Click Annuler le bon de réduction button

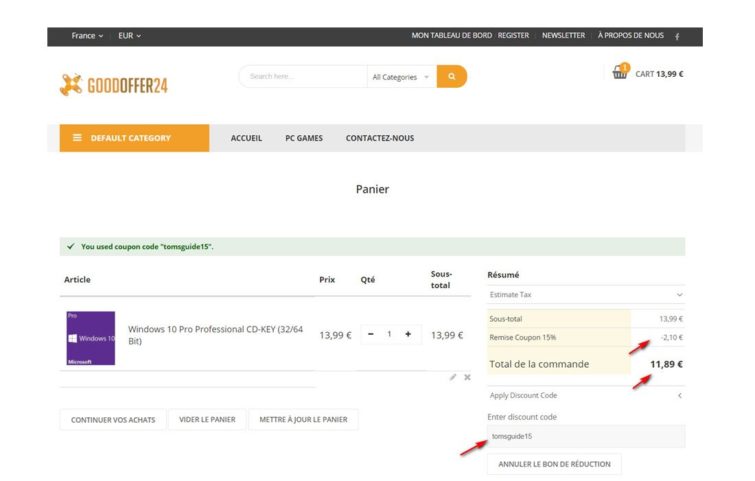coord(554,464)
